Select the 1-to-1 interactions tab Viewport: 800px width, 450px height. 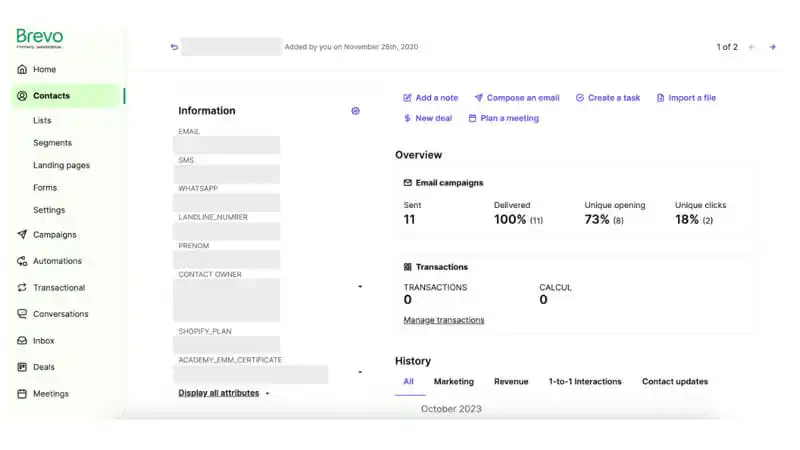click(x=584, y=382)
